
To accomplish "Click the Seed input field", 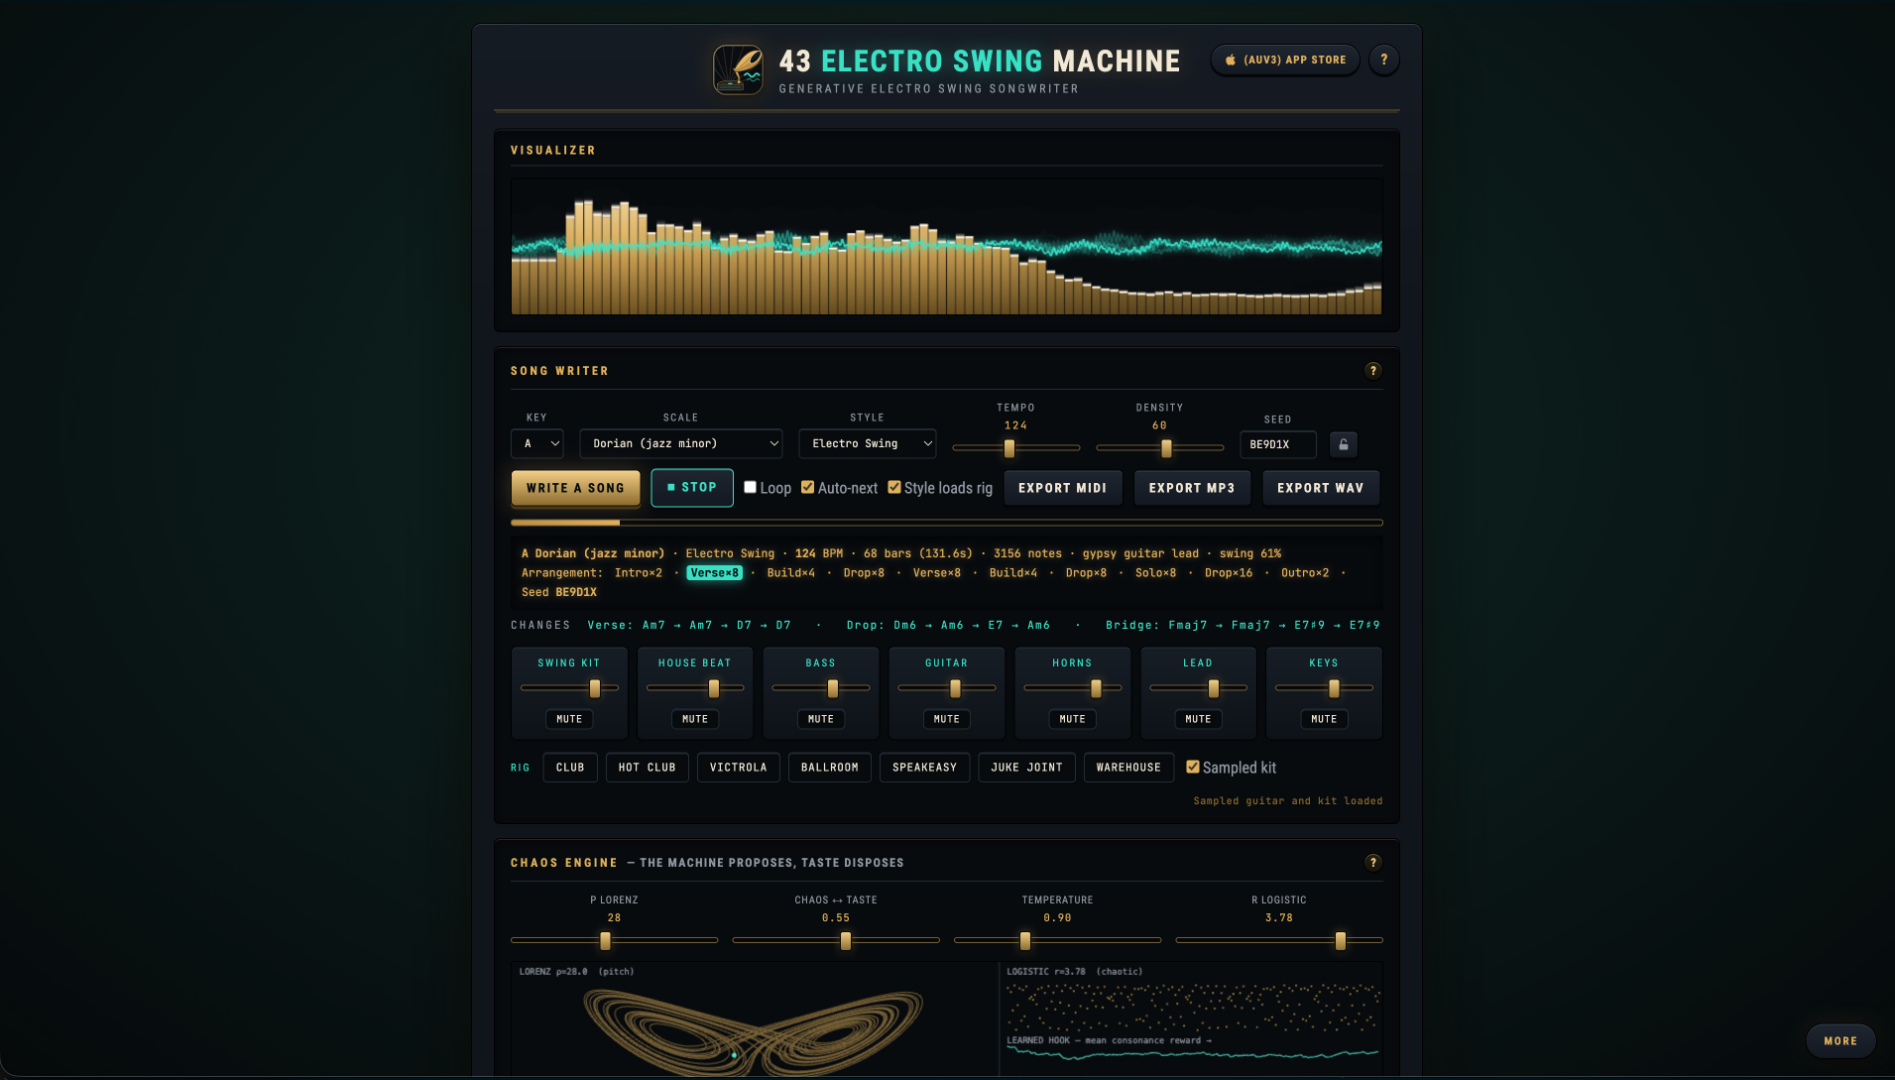I will pyautogui.click(x=1278, y=444).
